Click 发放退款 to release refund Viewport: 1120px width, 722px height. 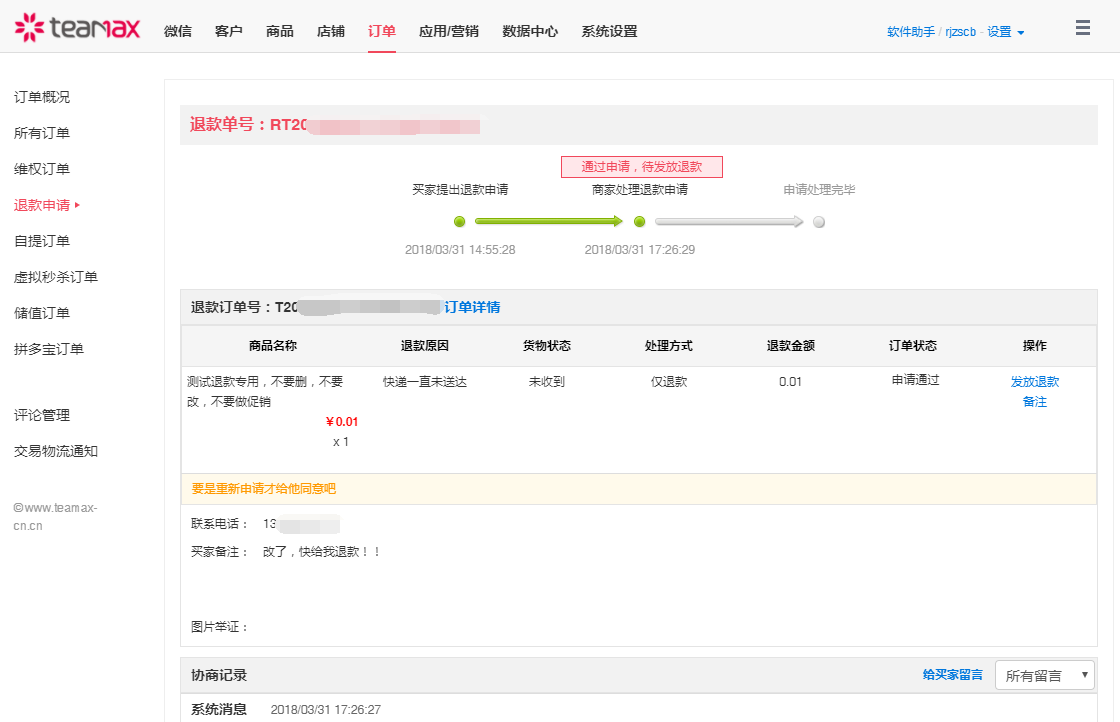(x=1035, y=381)
